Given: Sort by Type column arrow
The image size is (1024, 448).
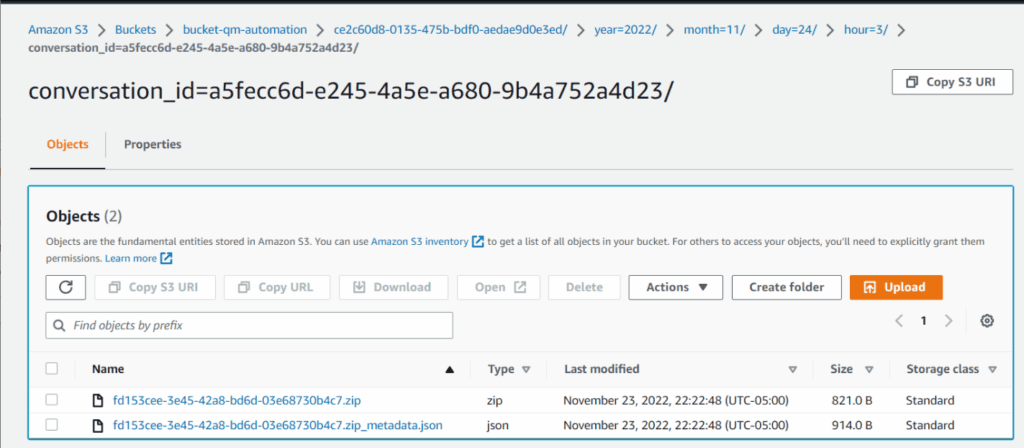Looking at the screenshot, I should tap(526, 369).
